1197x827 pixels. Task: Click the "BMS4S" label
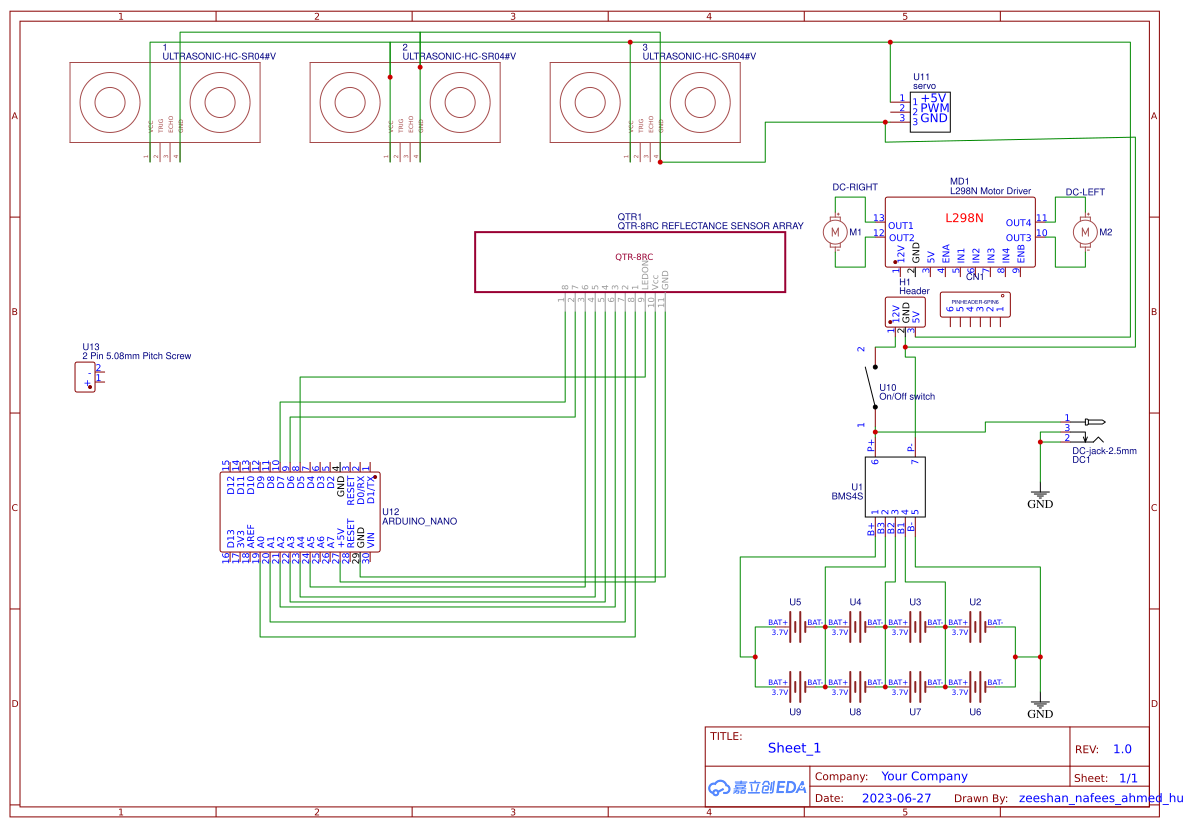847,496
